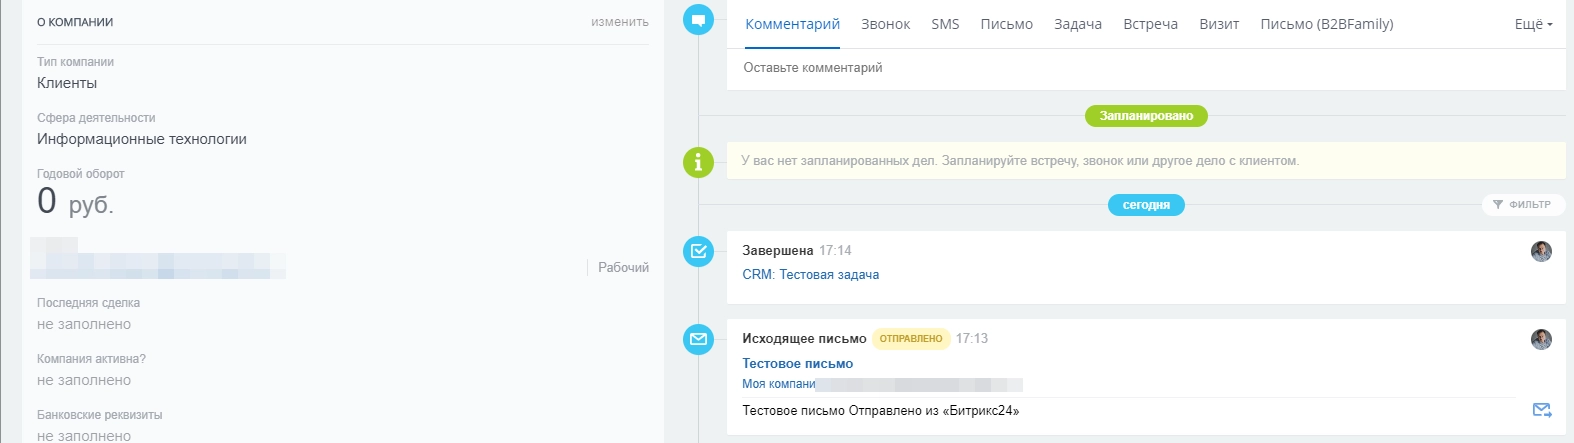Screen dimensions: 1574x443
Task: Switch to the Комментарий tab
Action: [792, 24]
